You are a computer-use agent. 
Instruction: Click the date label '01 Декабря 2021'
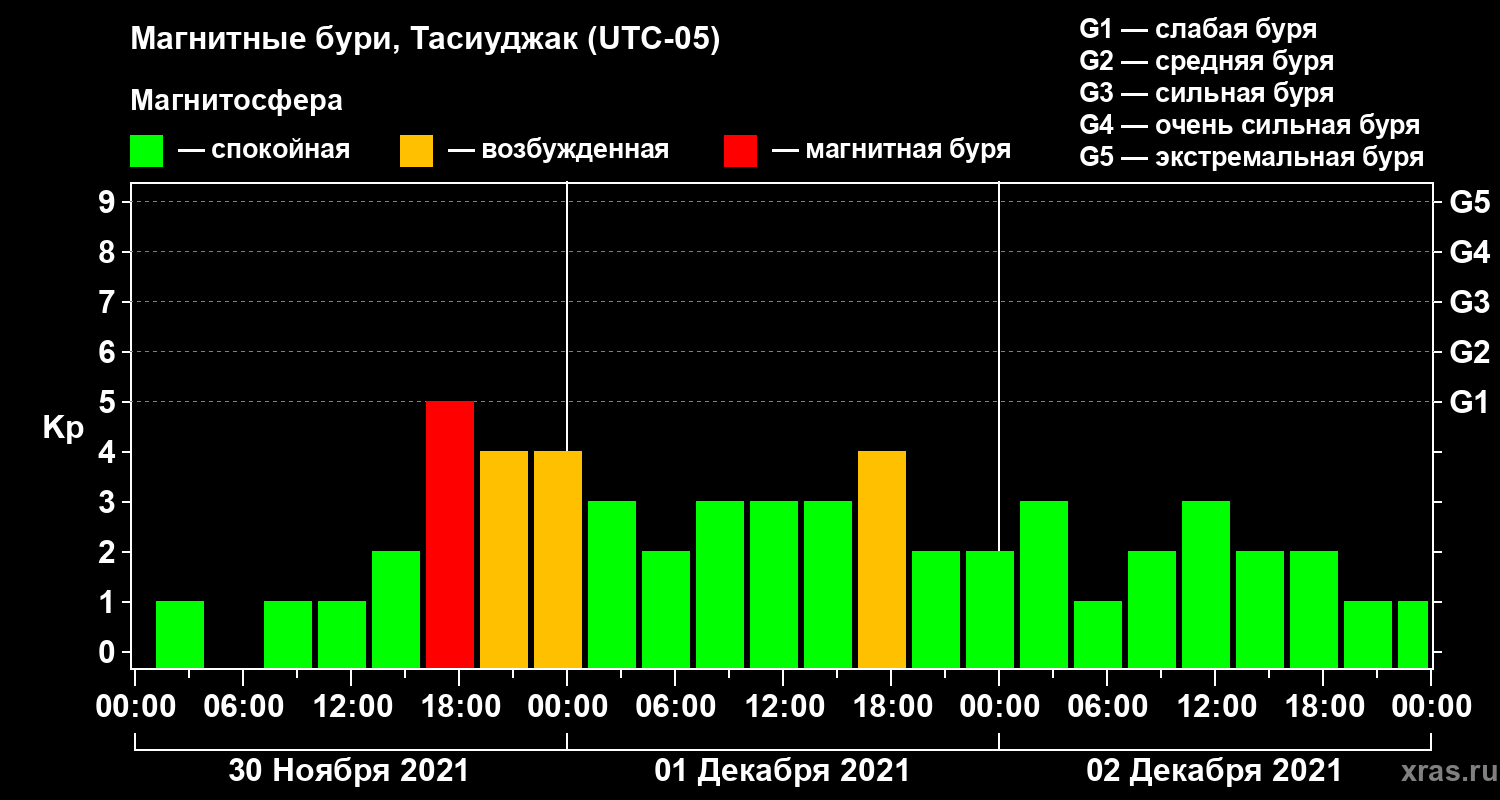tap(782, 771)
